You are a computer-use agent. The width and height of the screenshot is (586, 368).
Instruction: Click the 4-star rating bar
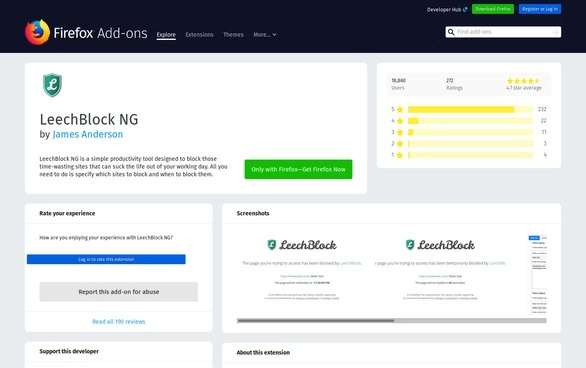pos(471,121)
